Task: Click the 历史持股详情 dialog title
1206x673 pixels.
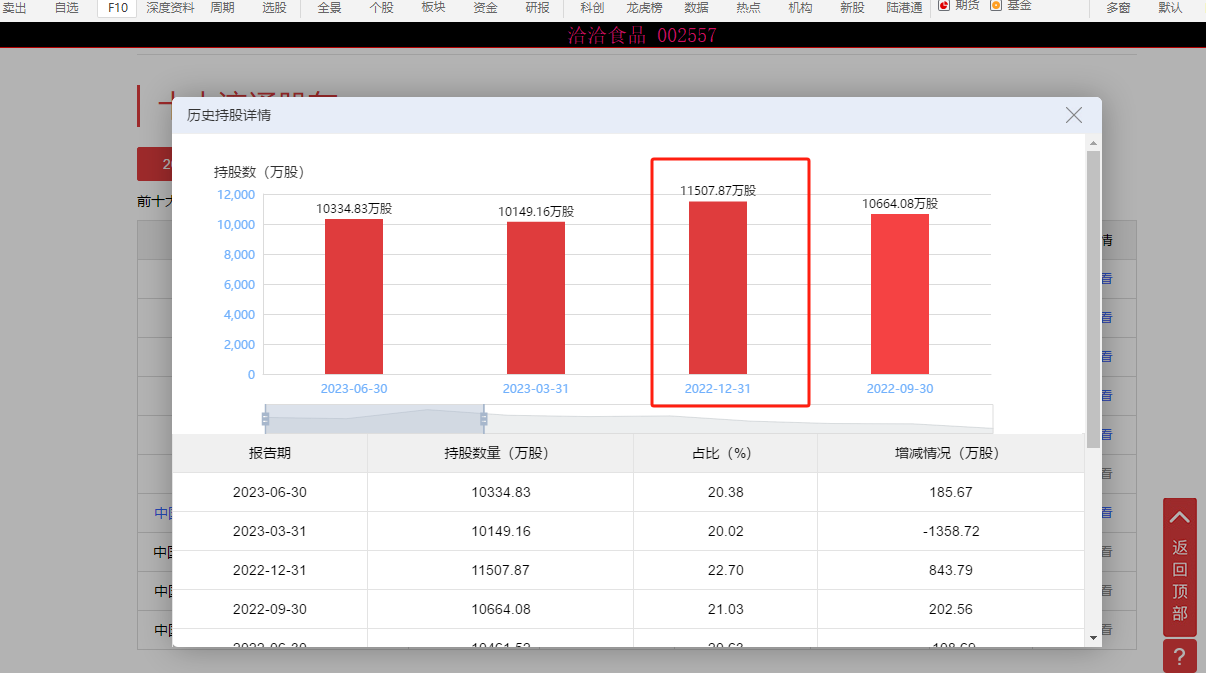Action: [229, 115]
